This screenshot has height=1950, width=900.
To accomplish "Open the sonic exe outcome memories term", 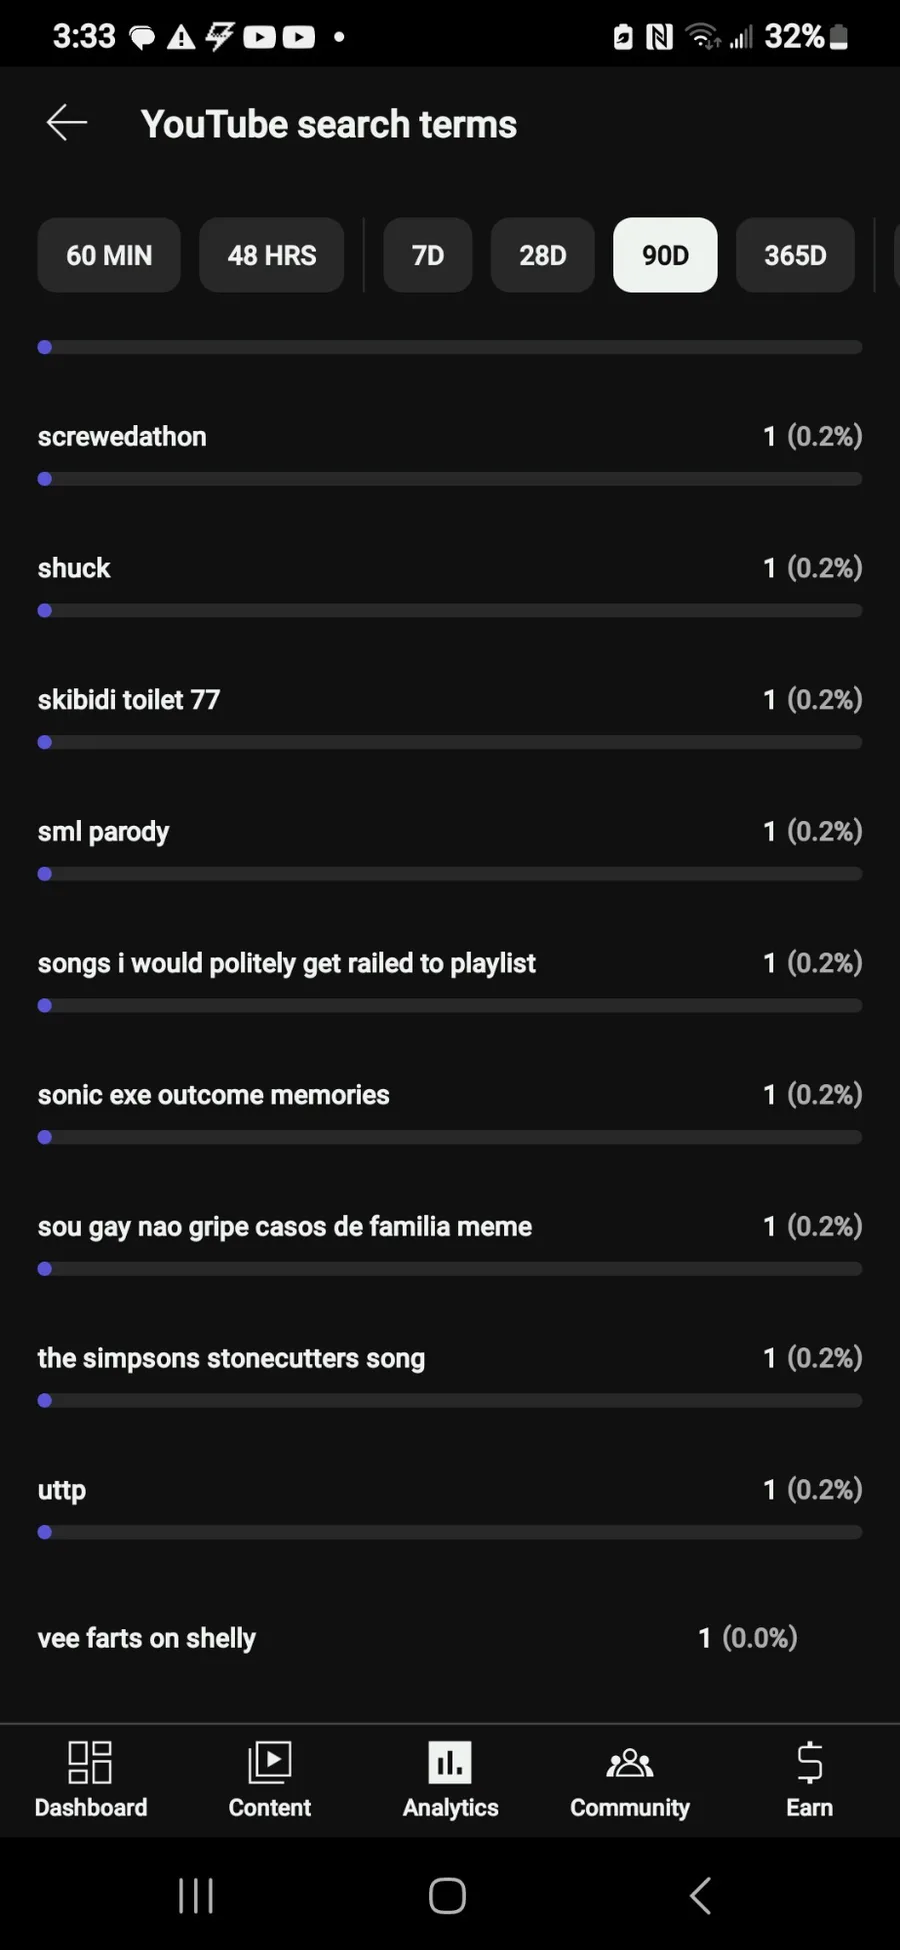I will point(214,1095).
